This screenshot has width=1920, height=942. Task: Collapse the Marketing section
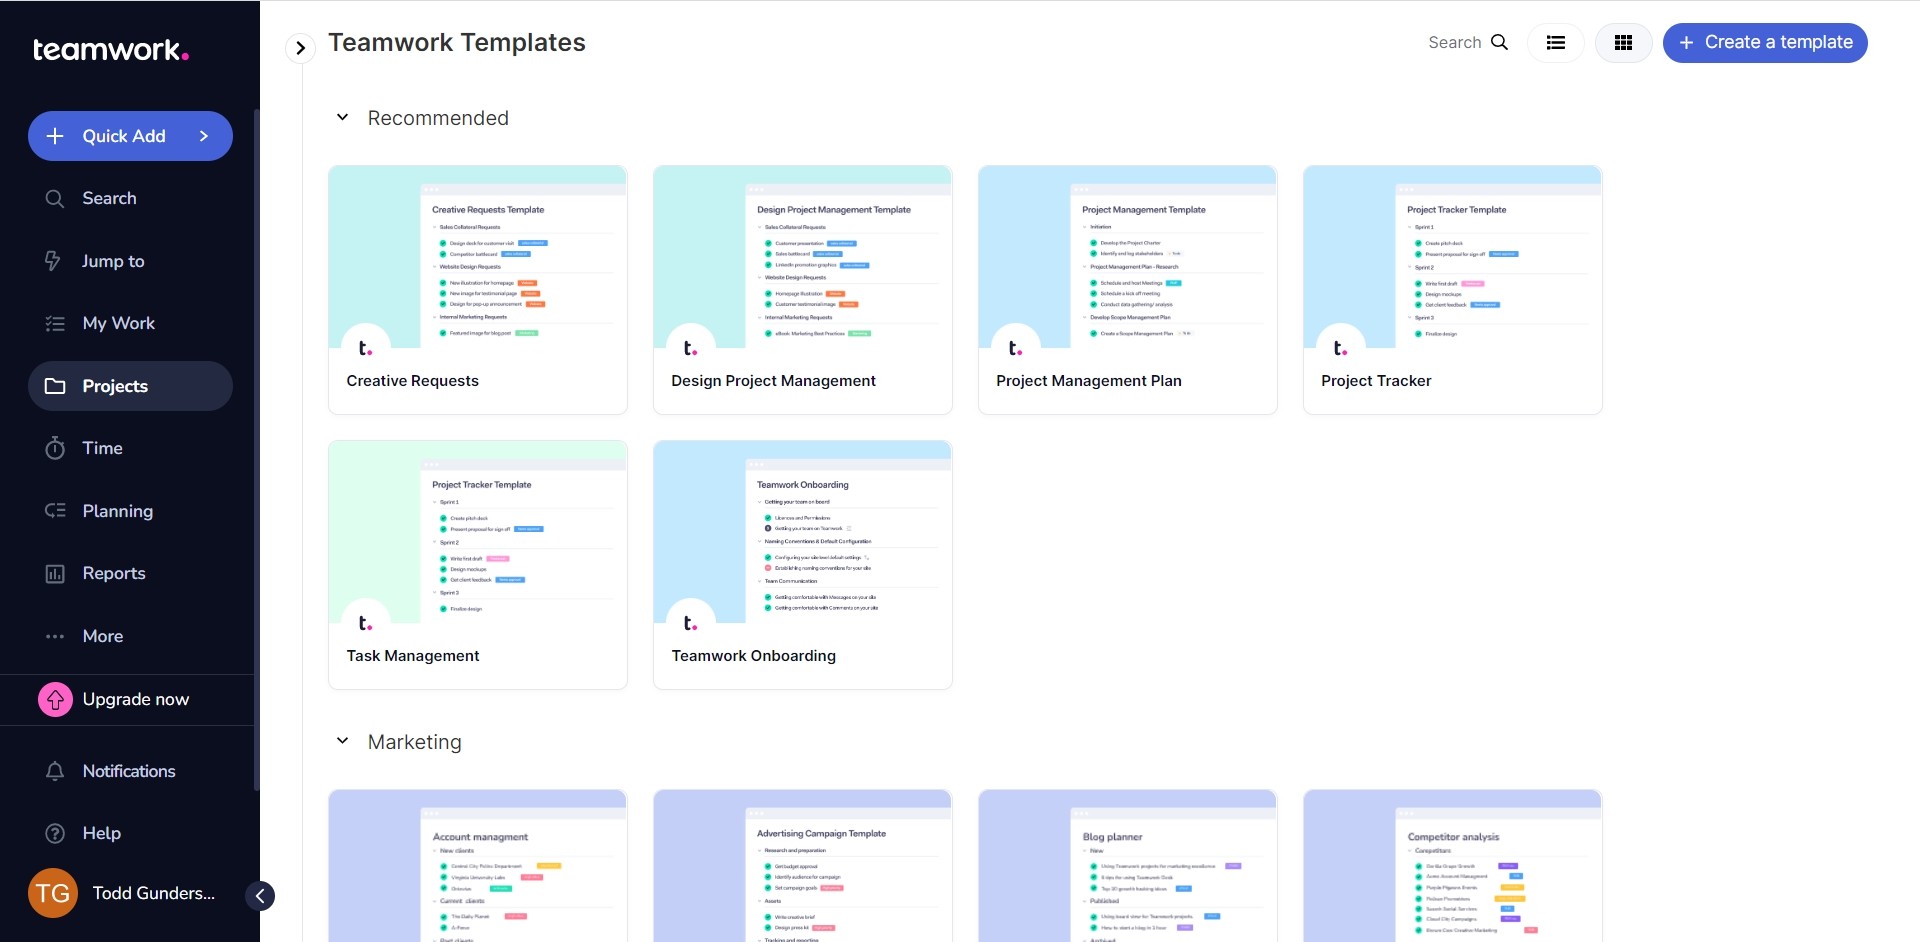[343, 741]
